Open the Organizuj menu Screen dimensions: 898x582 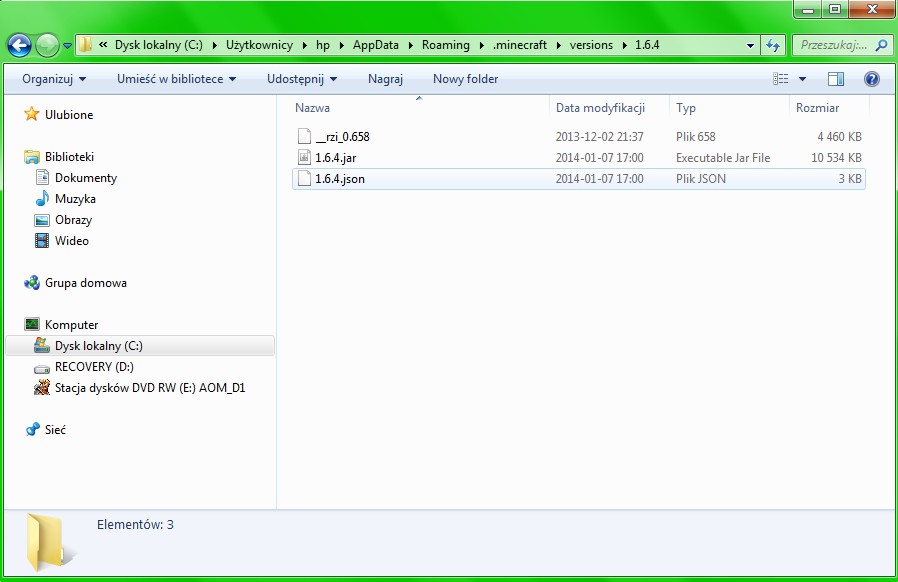(54, 79)
